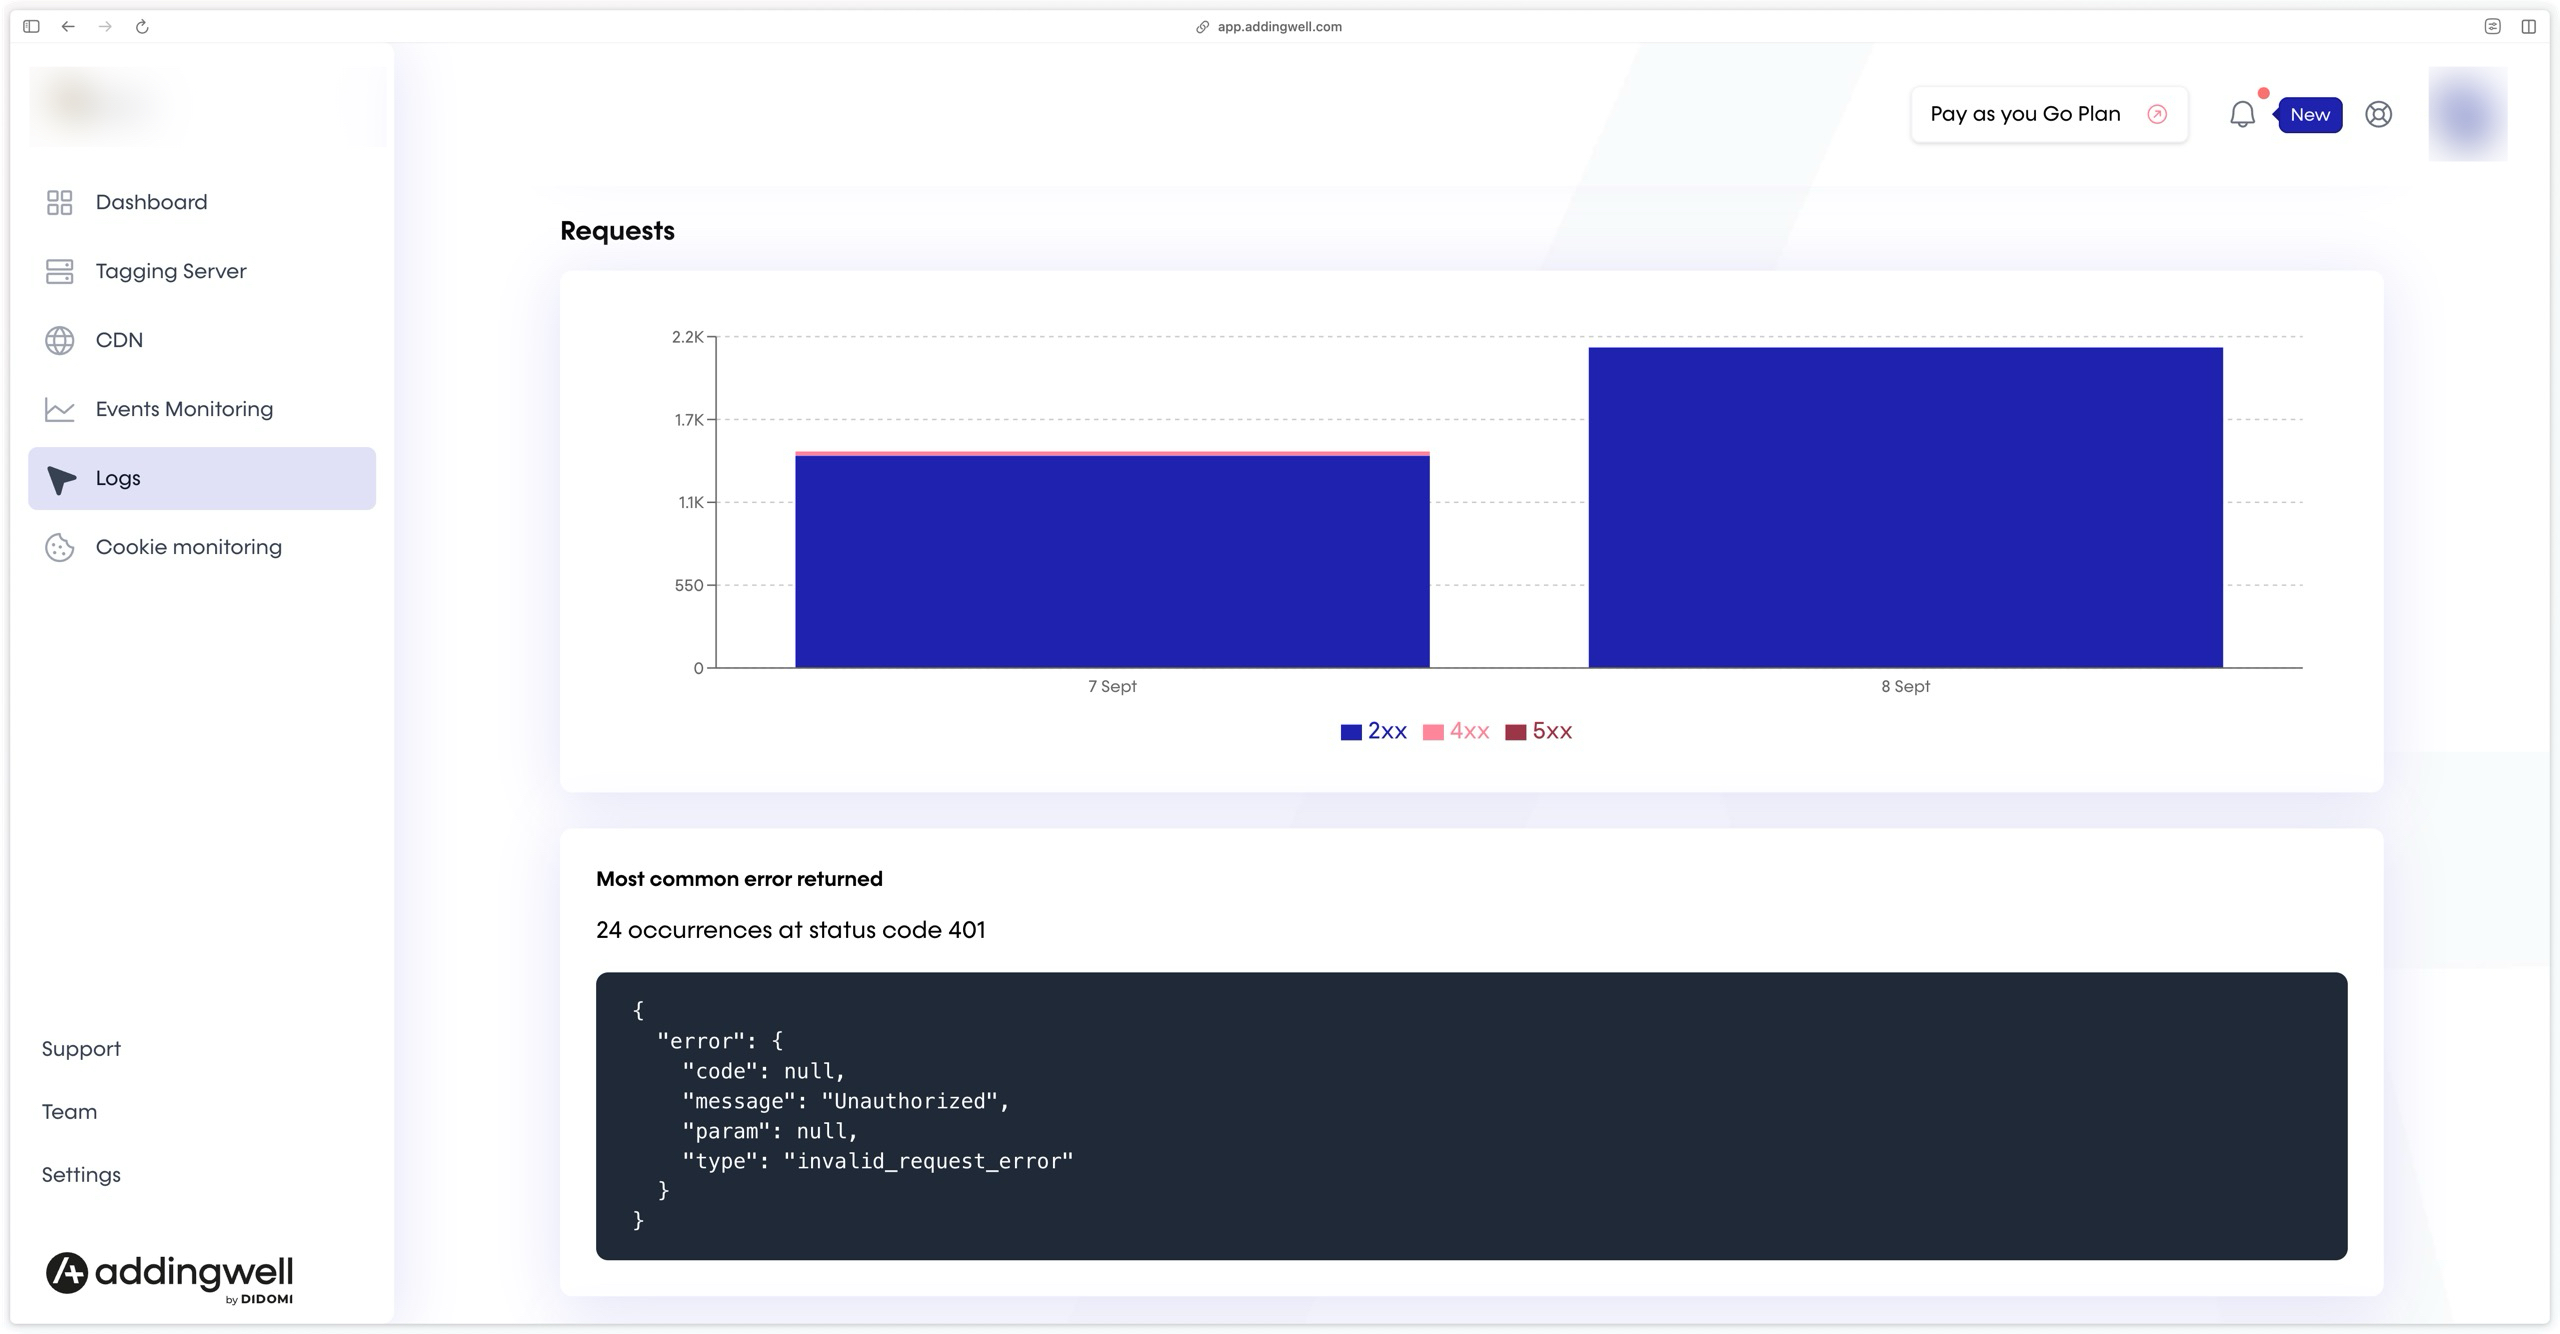Click the Addingwell logo
The image size is (2560, 1334).
tap(169, 1277)
